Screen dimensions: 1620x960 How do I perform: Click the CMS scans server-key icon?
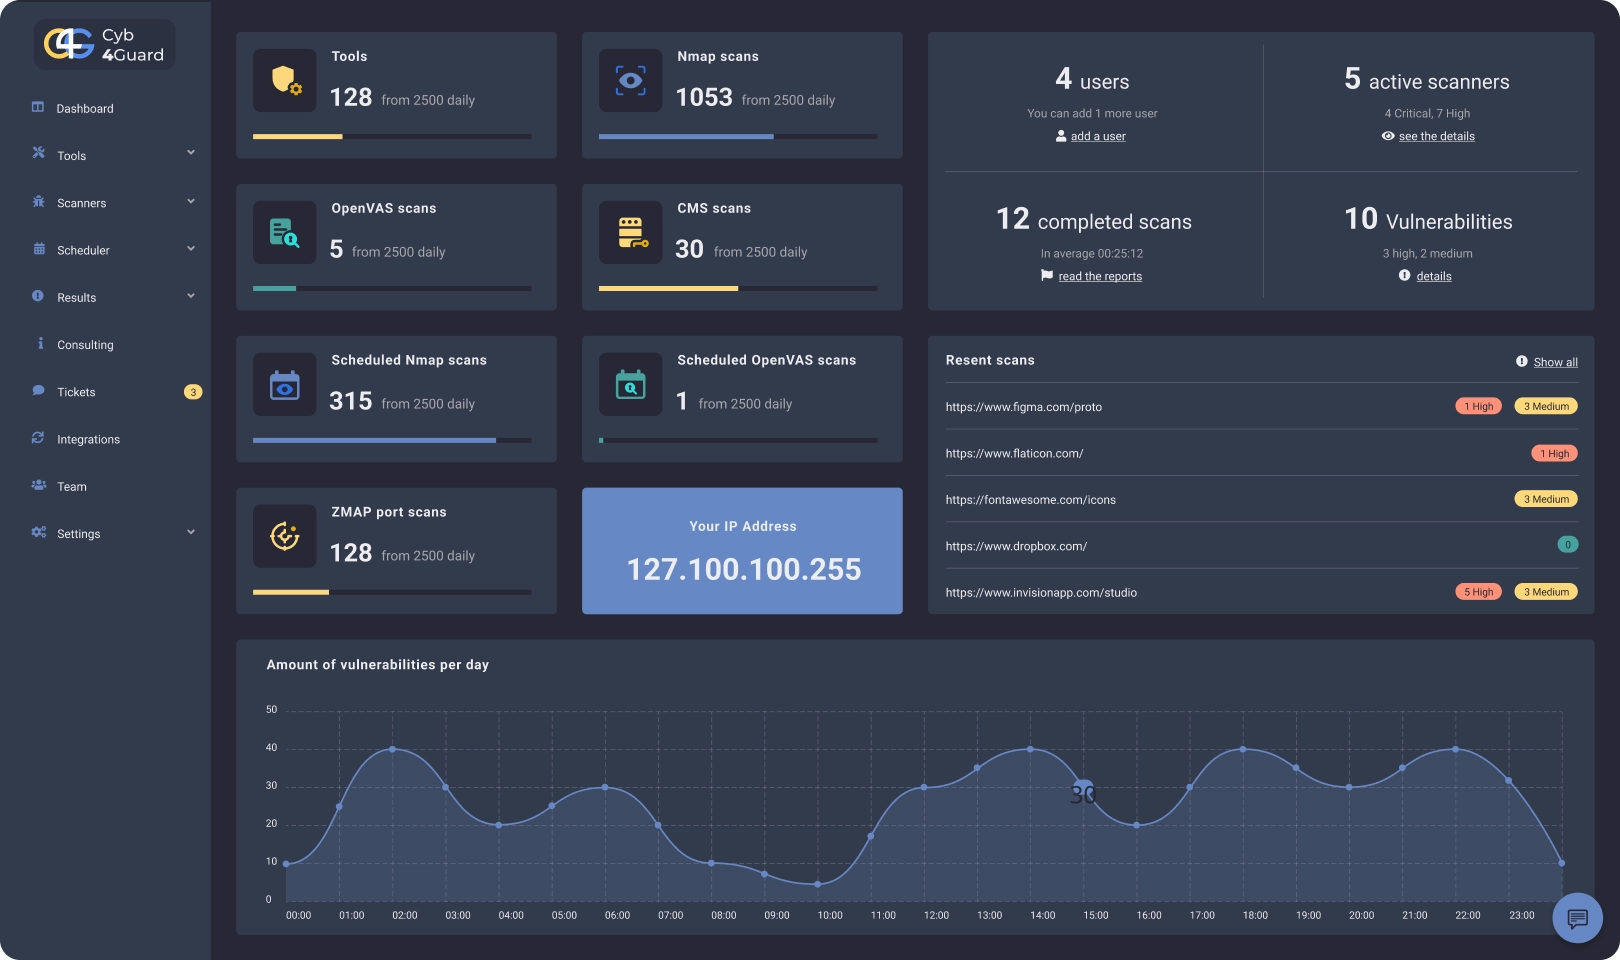point(630,232)
